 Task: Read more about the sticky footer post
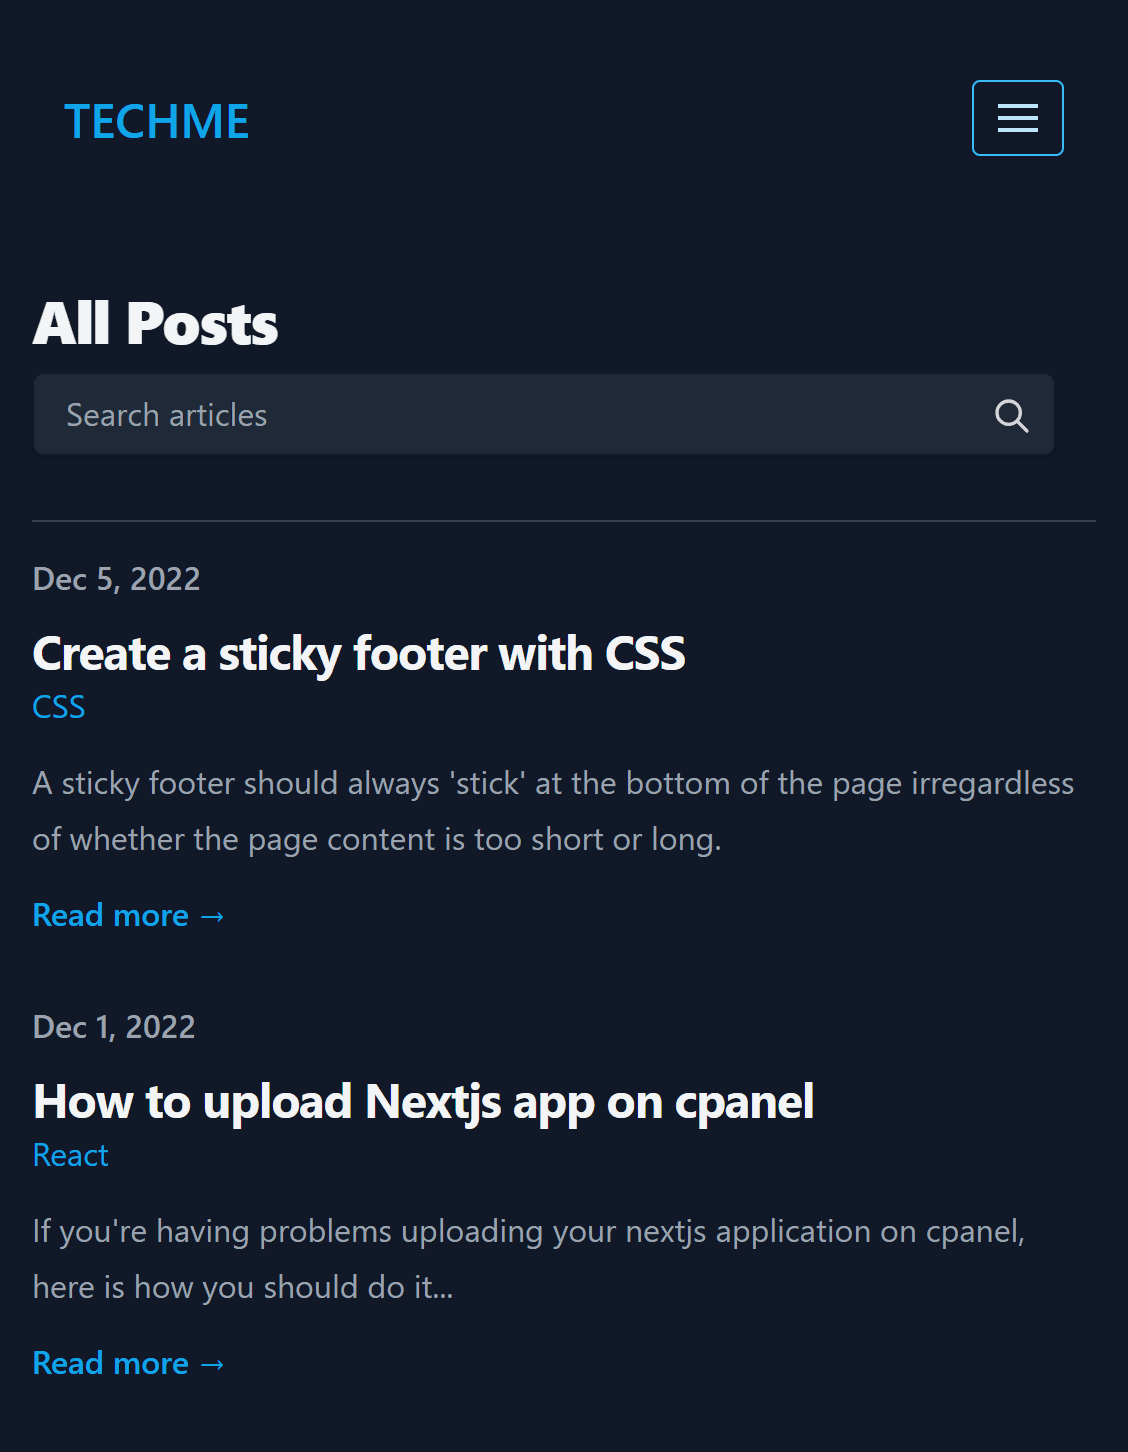[x=111, y=915]
